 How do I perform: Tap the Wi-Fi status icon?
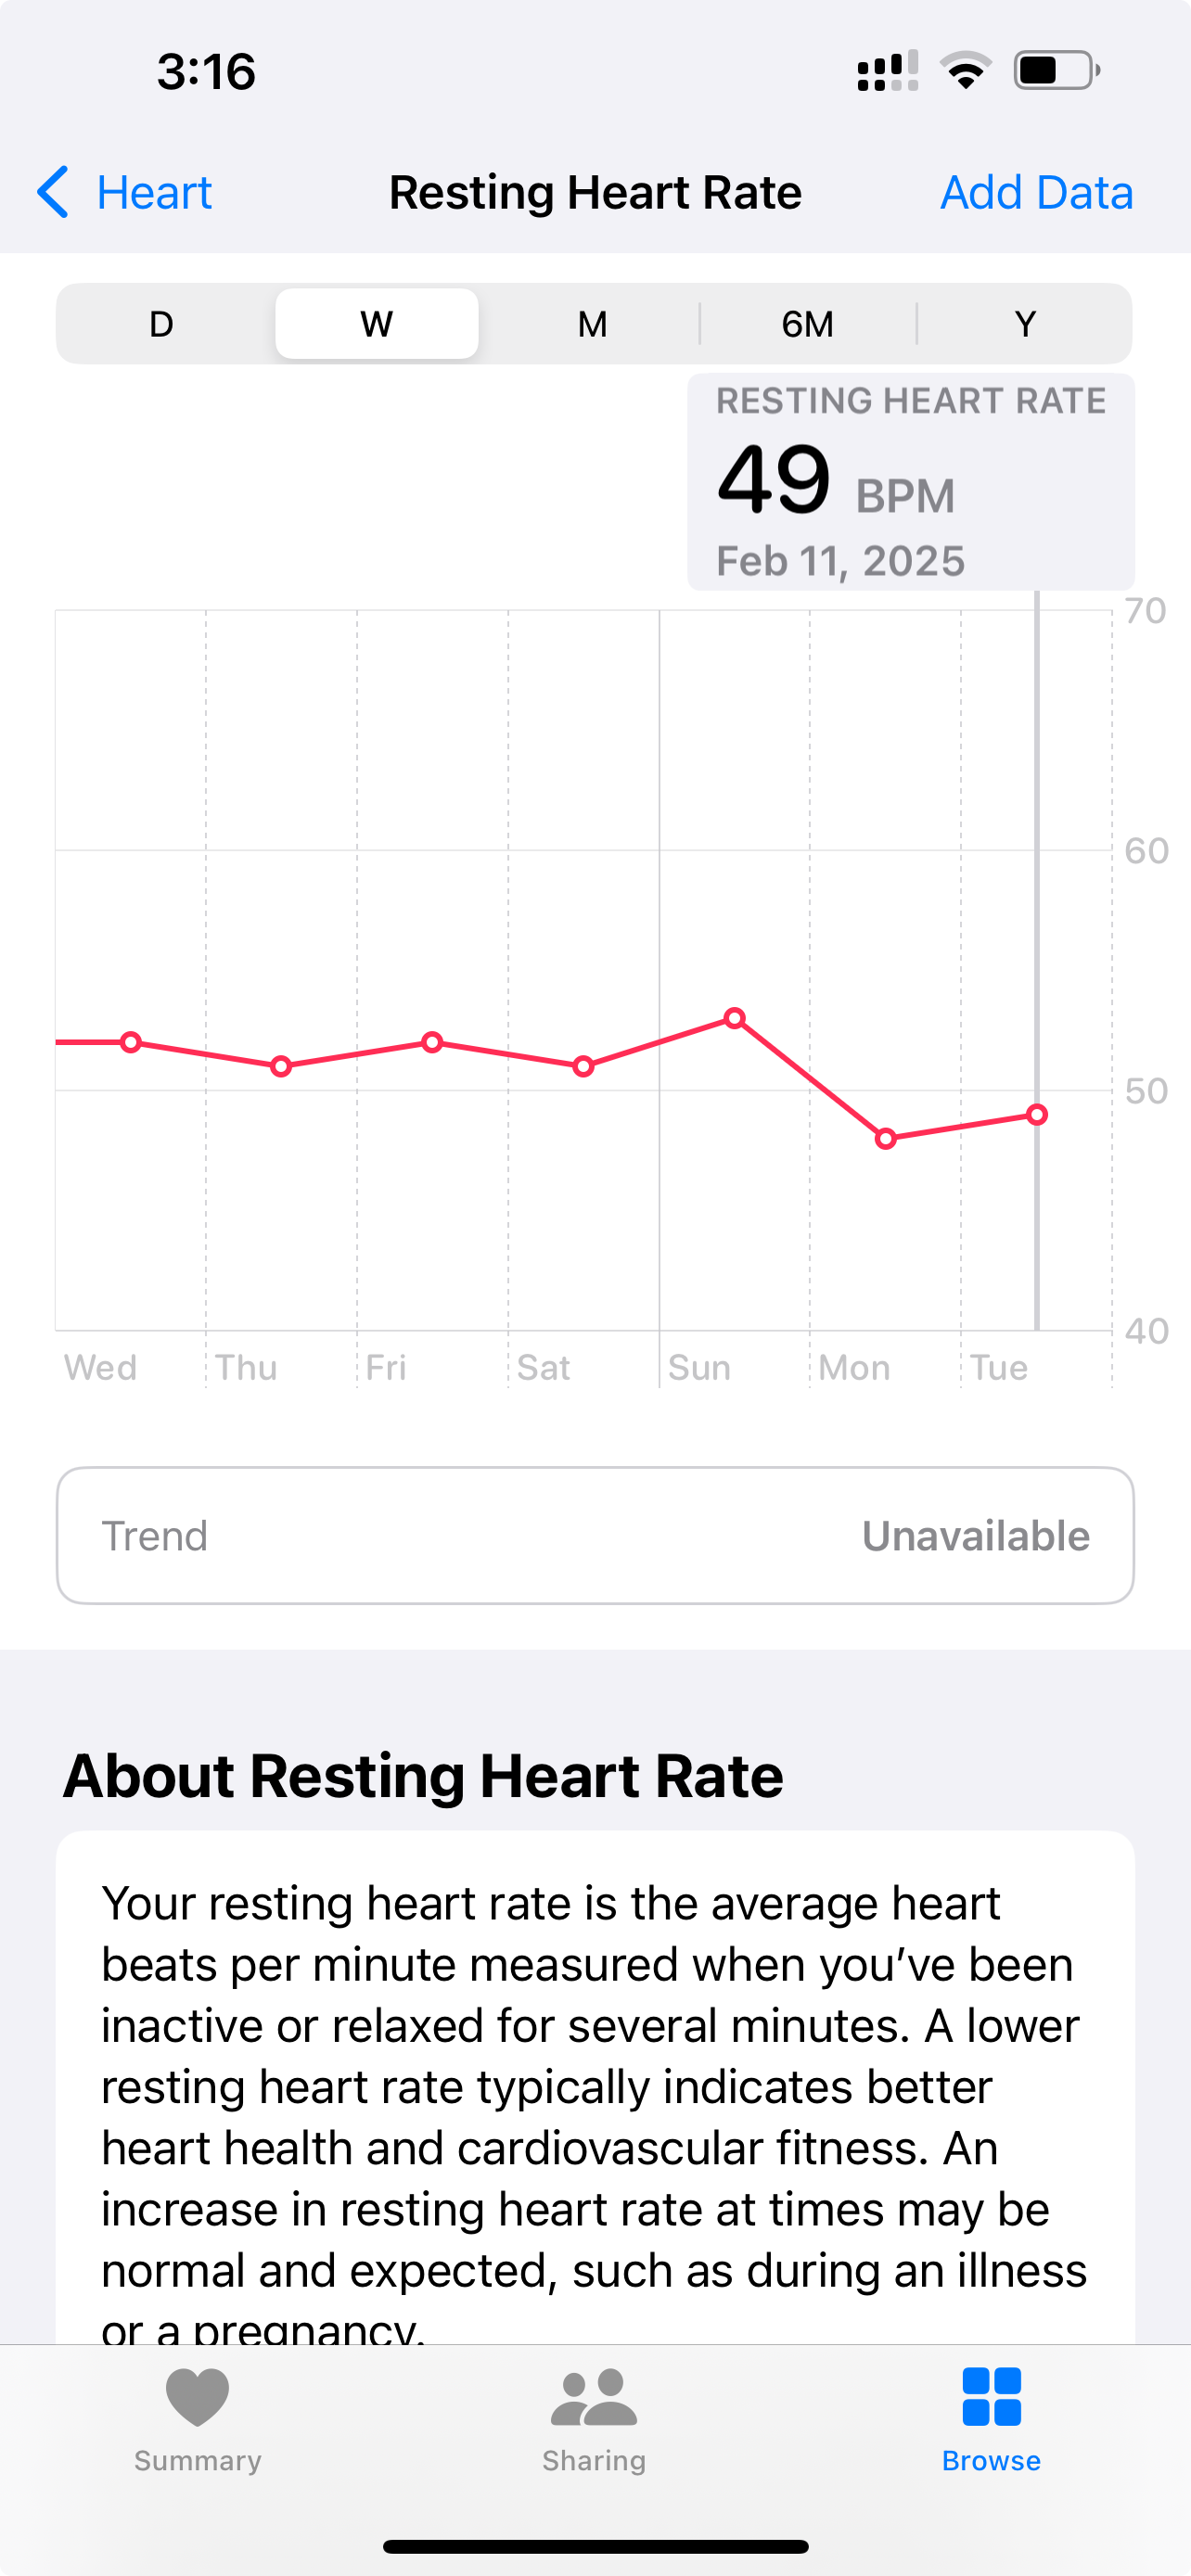coord(965,71)
